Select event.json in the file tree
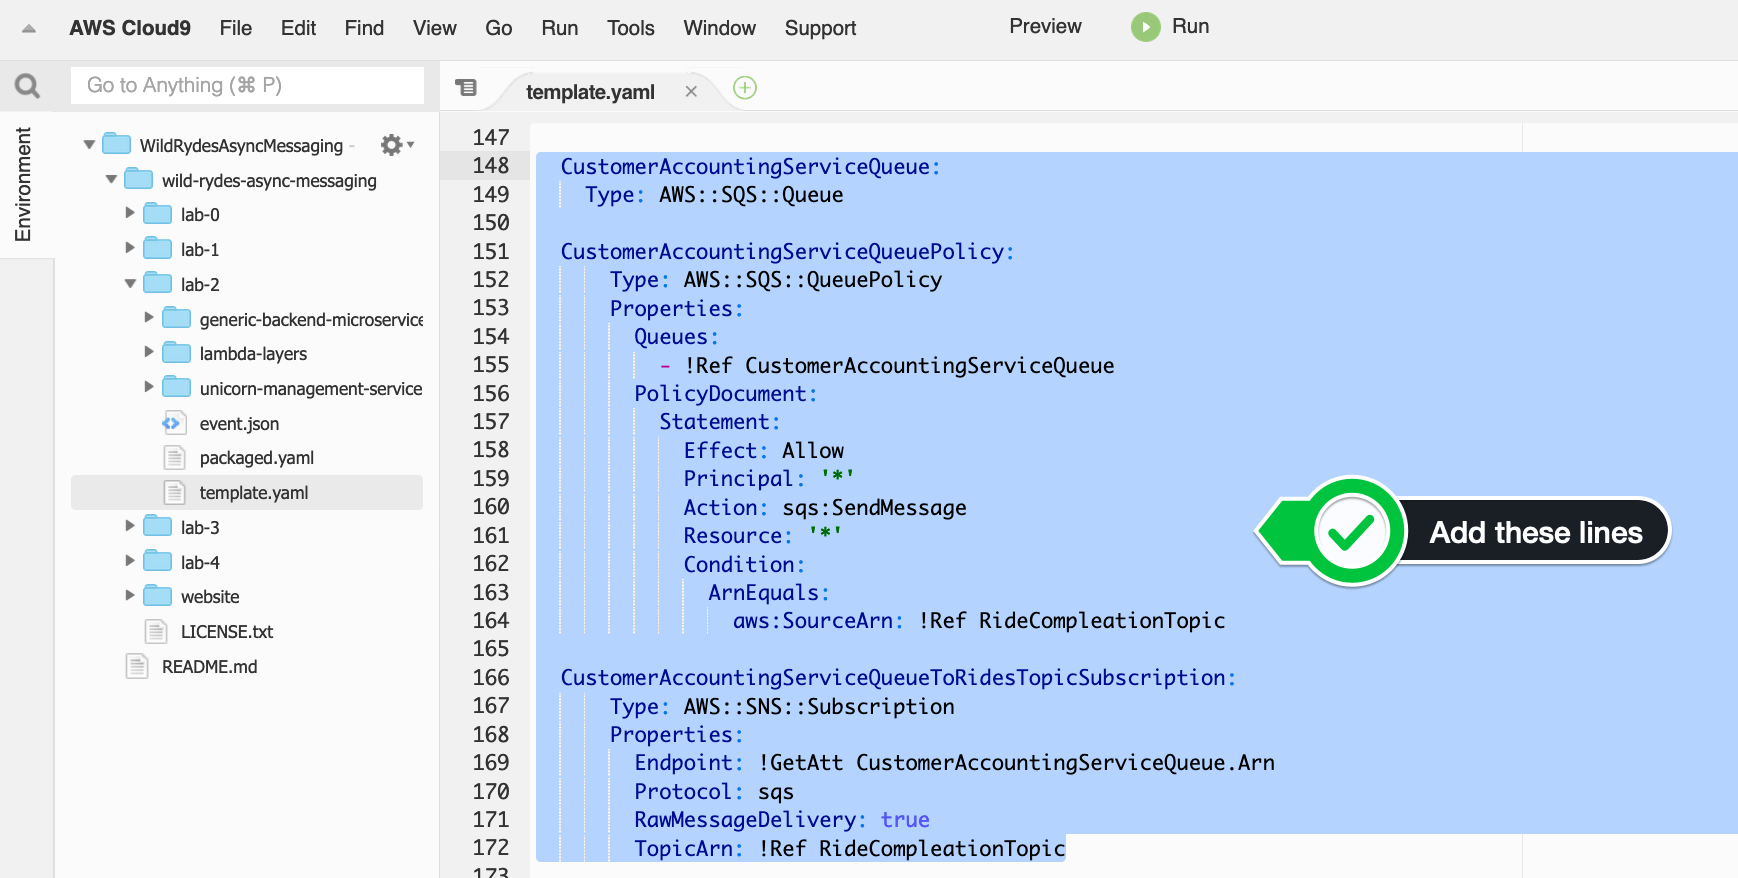This screenshot has height=878, width=1738. [x=239, y=424]
